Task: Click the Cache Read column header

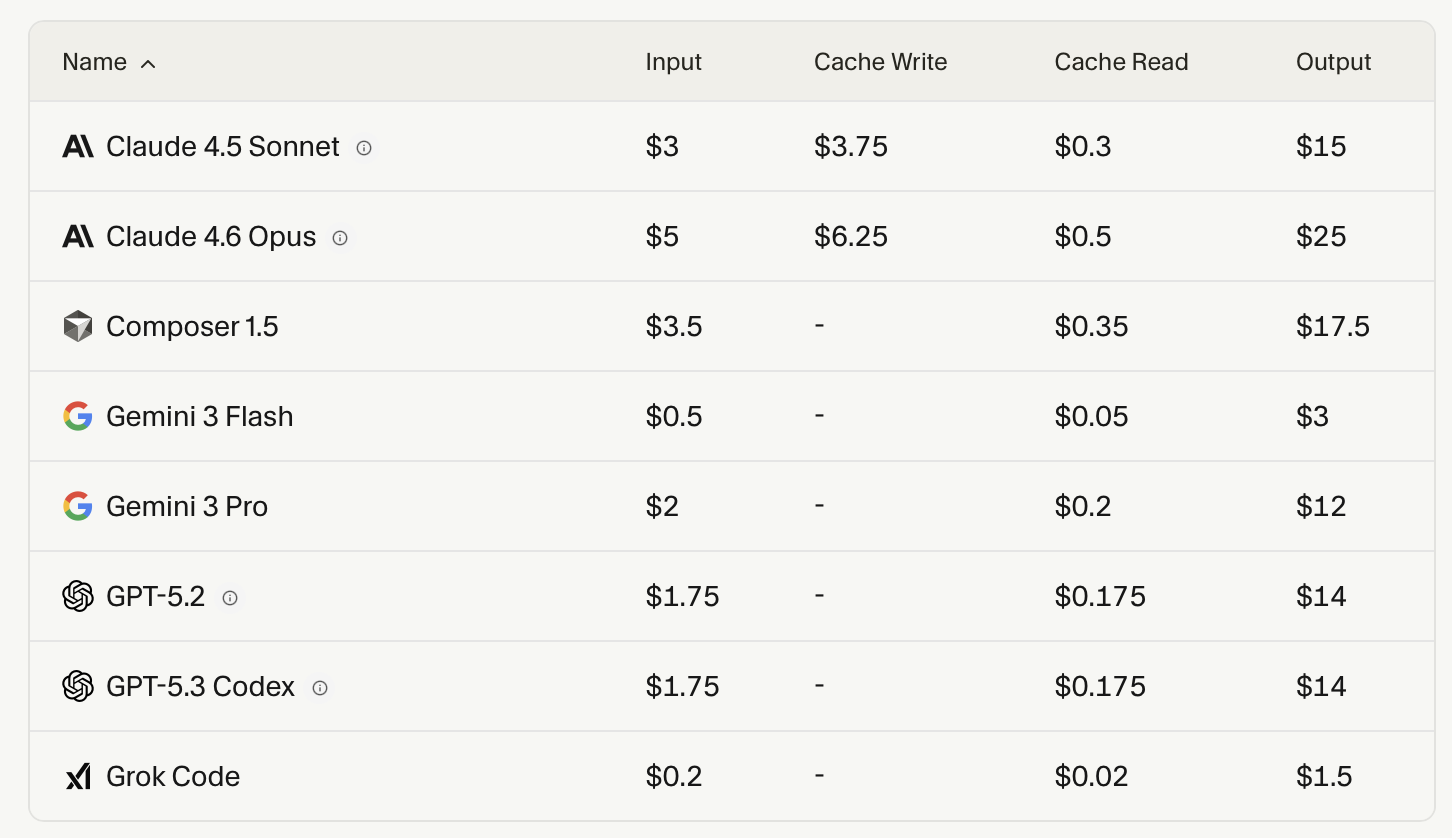Action: [x=1121, y=62]
